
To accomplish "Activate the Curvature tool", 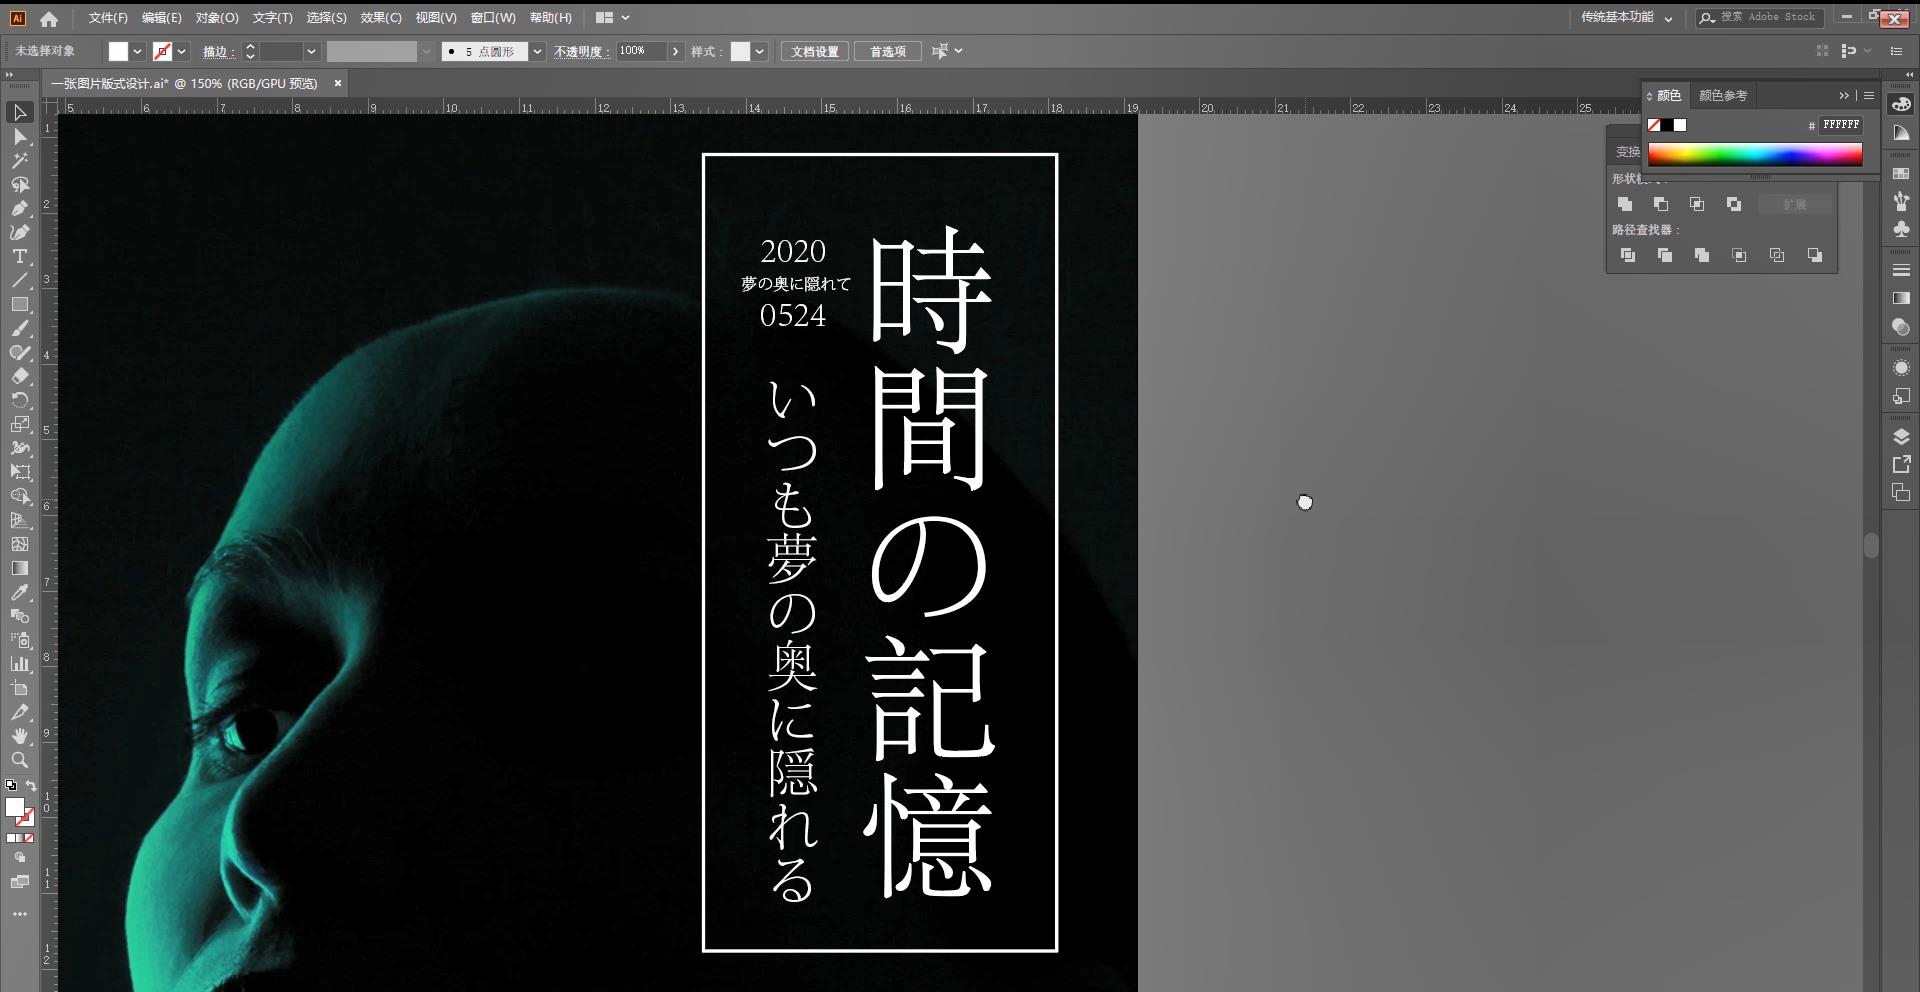I will click(20, 233).
